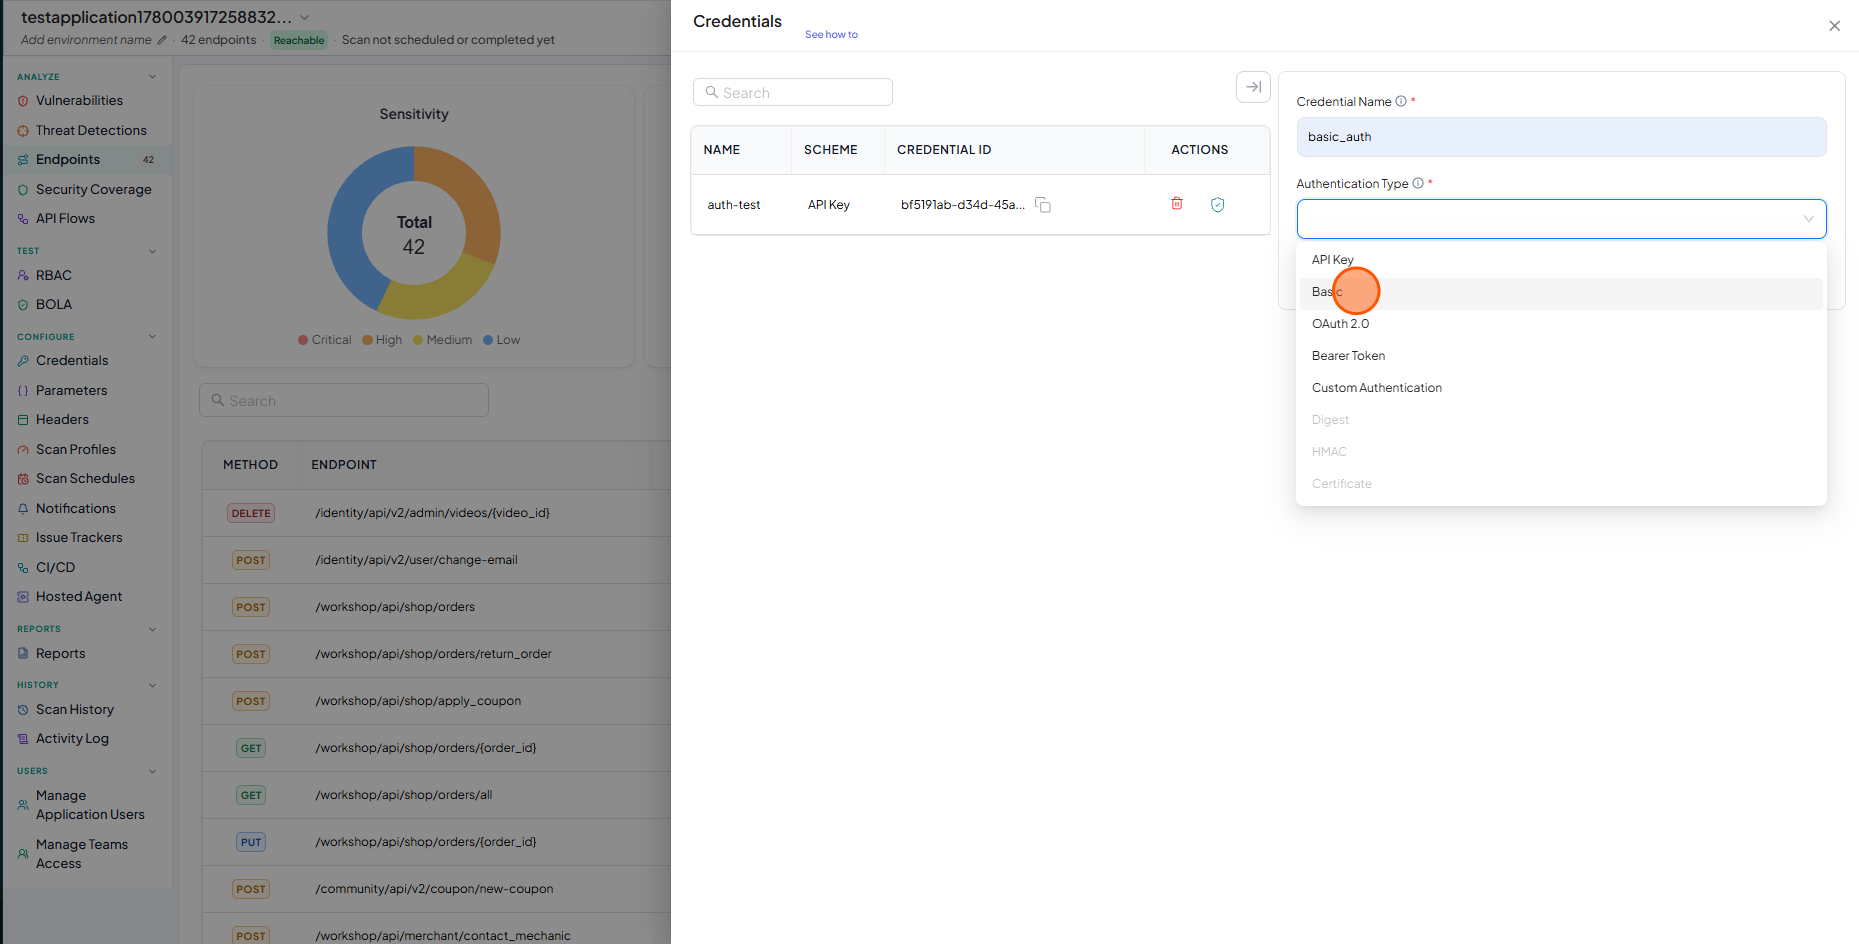Click the endpoints Search field

[343, 401]
